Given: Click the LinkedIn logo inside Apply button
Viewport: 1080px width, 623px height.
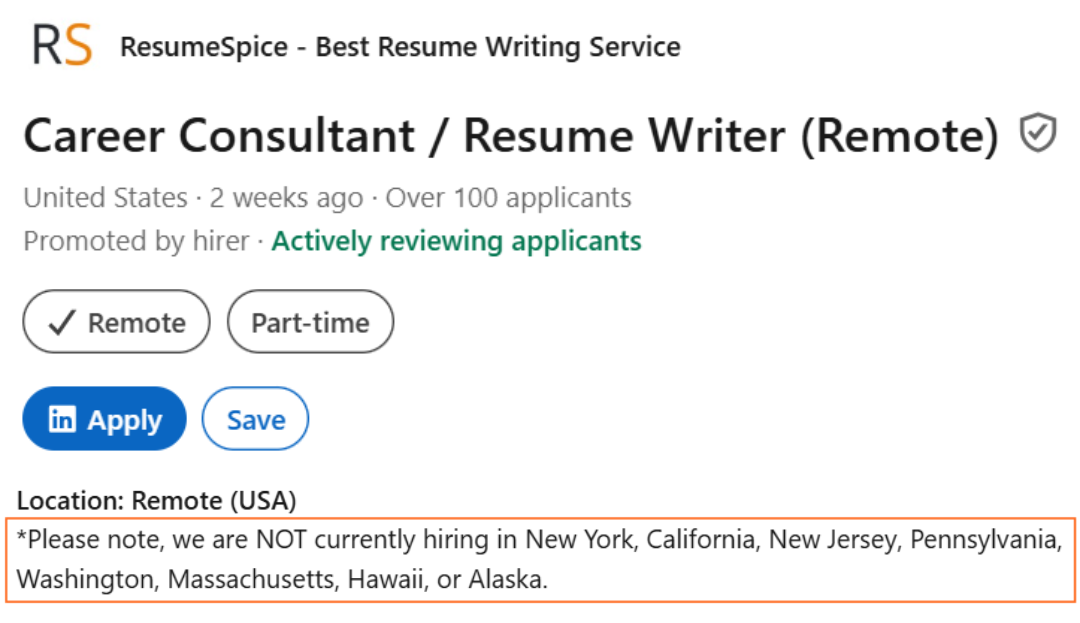Looking at the screenshot, I should (62, 420).
